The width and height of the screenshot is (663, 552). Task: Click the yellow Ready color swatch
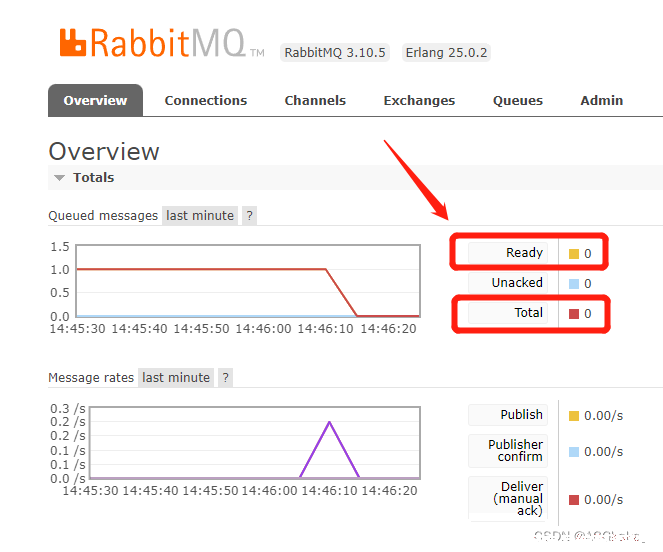point(574,254)
